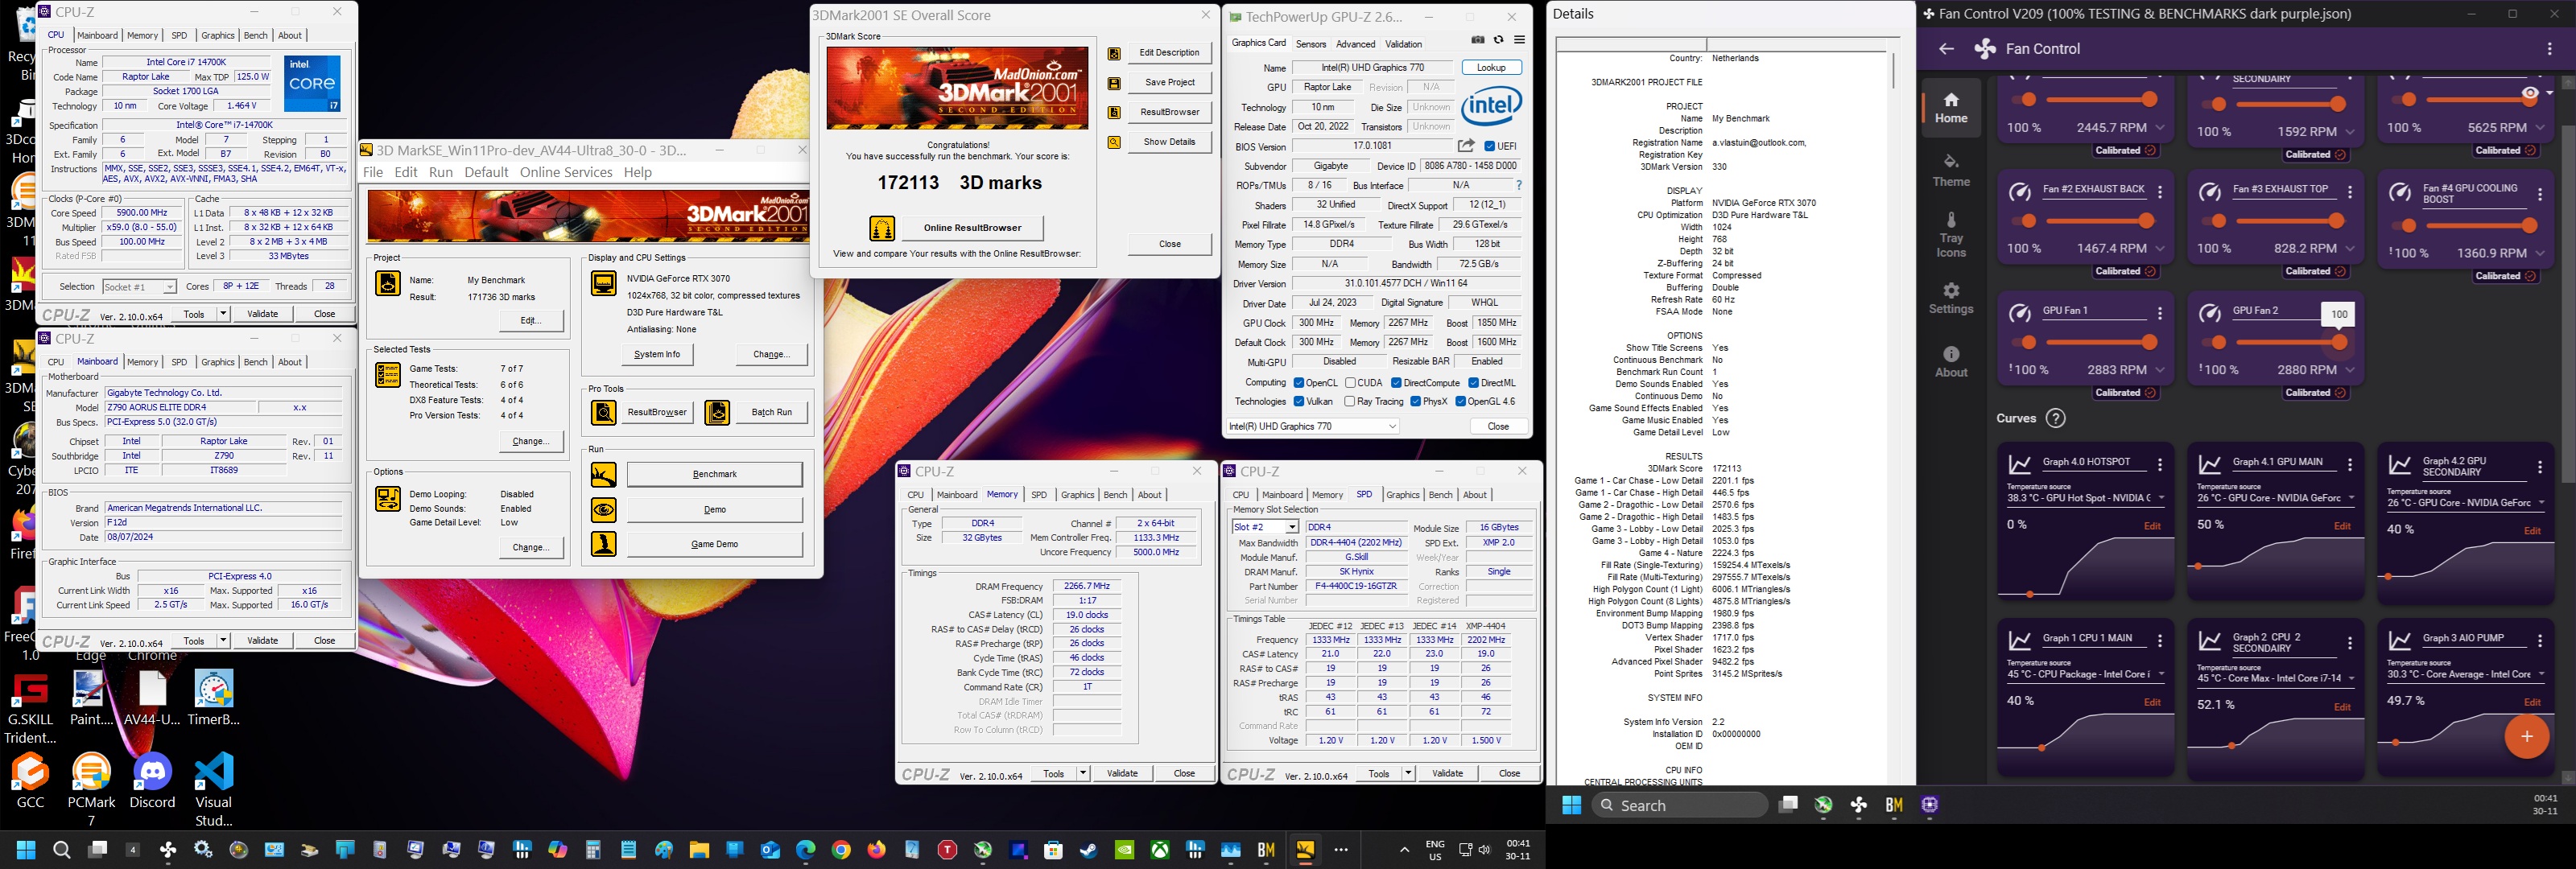Open Settings in Fan Control sidebar
This screenshot has height=869, width=2576.
coord(1951,298)
